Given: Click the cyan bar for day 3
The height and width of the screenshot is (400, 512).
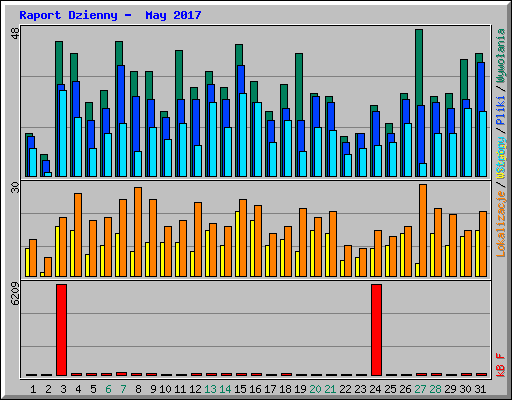Looking at the screenshot, I should (63, 133).
